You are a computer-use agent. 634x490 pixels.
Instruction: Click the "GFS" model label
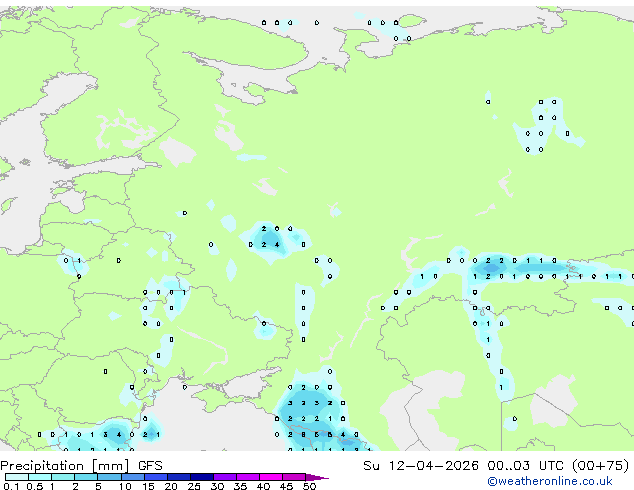click(x=150, y=466)
